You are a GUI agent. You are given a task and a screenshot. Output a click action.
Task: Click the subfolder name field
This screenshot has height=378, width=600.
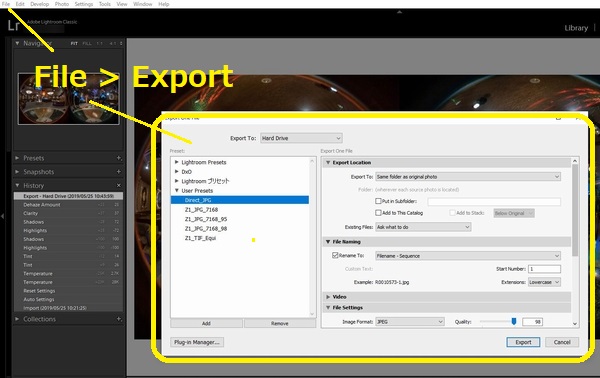[494, 201]
